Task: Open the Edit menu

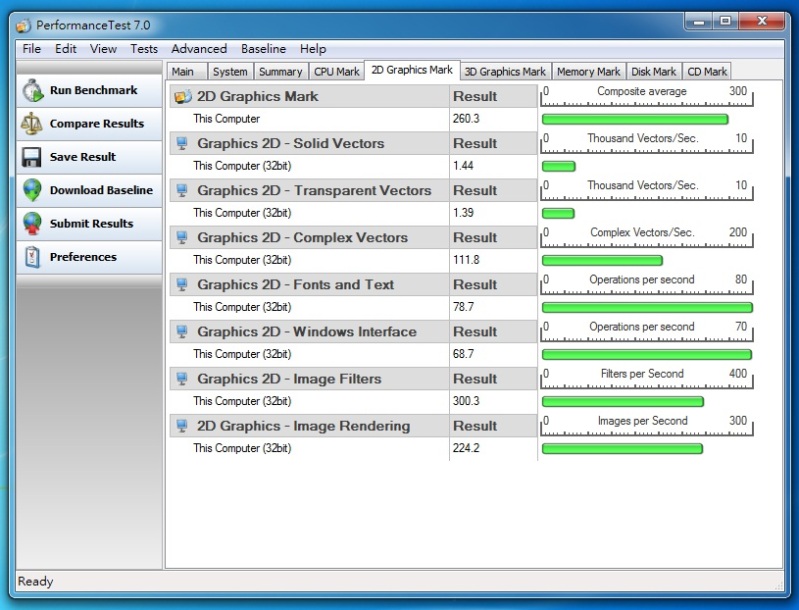Action: tap(66, 49)
